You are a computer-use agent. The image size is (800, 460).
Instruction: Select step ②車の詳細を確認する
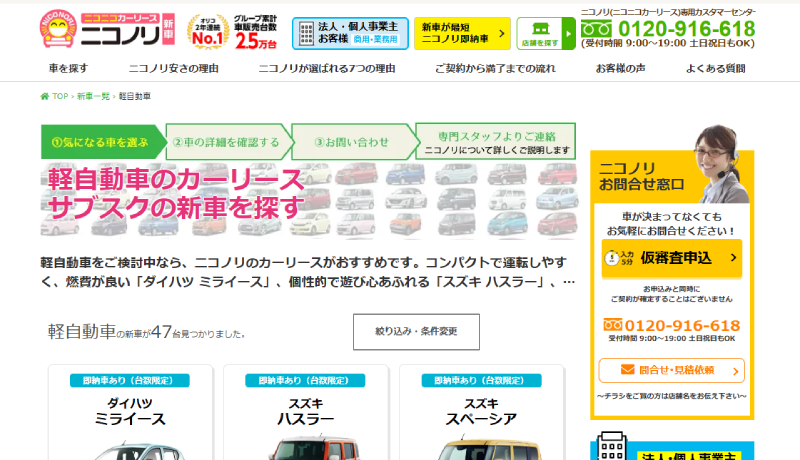[x=229, y=142]
